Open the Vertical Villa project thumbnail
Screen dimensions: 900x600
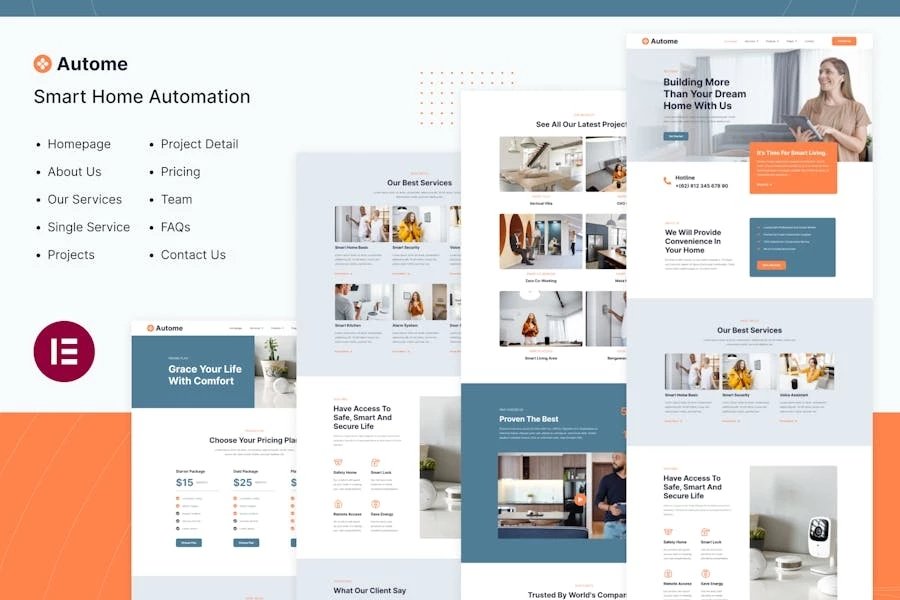point(540,165)
